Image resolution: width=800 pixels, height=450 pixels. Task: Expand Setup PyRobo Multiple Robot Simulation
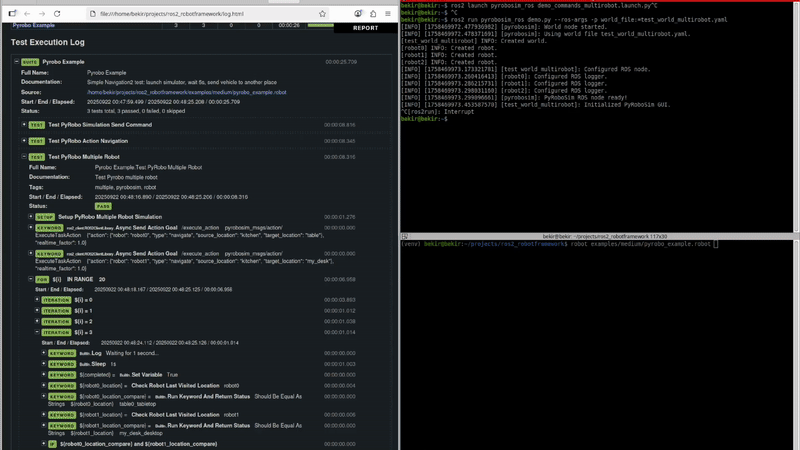click(31, 217)
